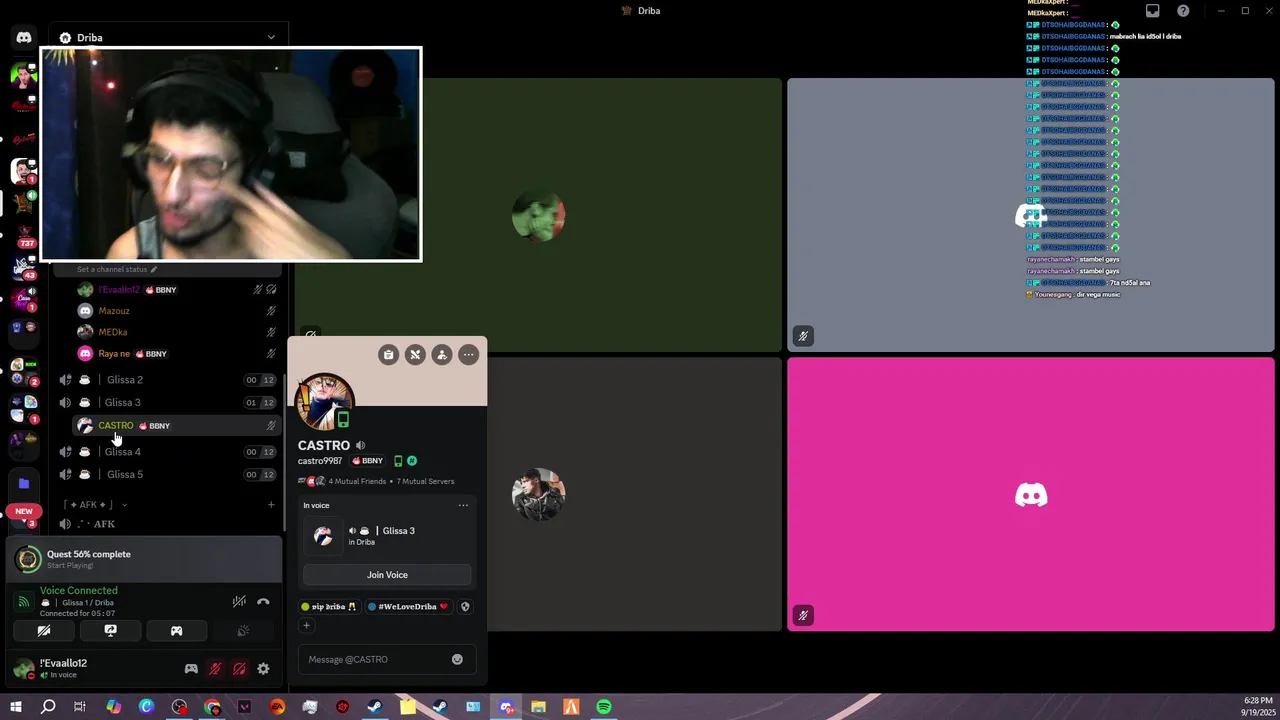The height and width of the screenshot is (720, 1280).
Task: Open Discord Direct Messages home icon
Action: tap(24, 38)
